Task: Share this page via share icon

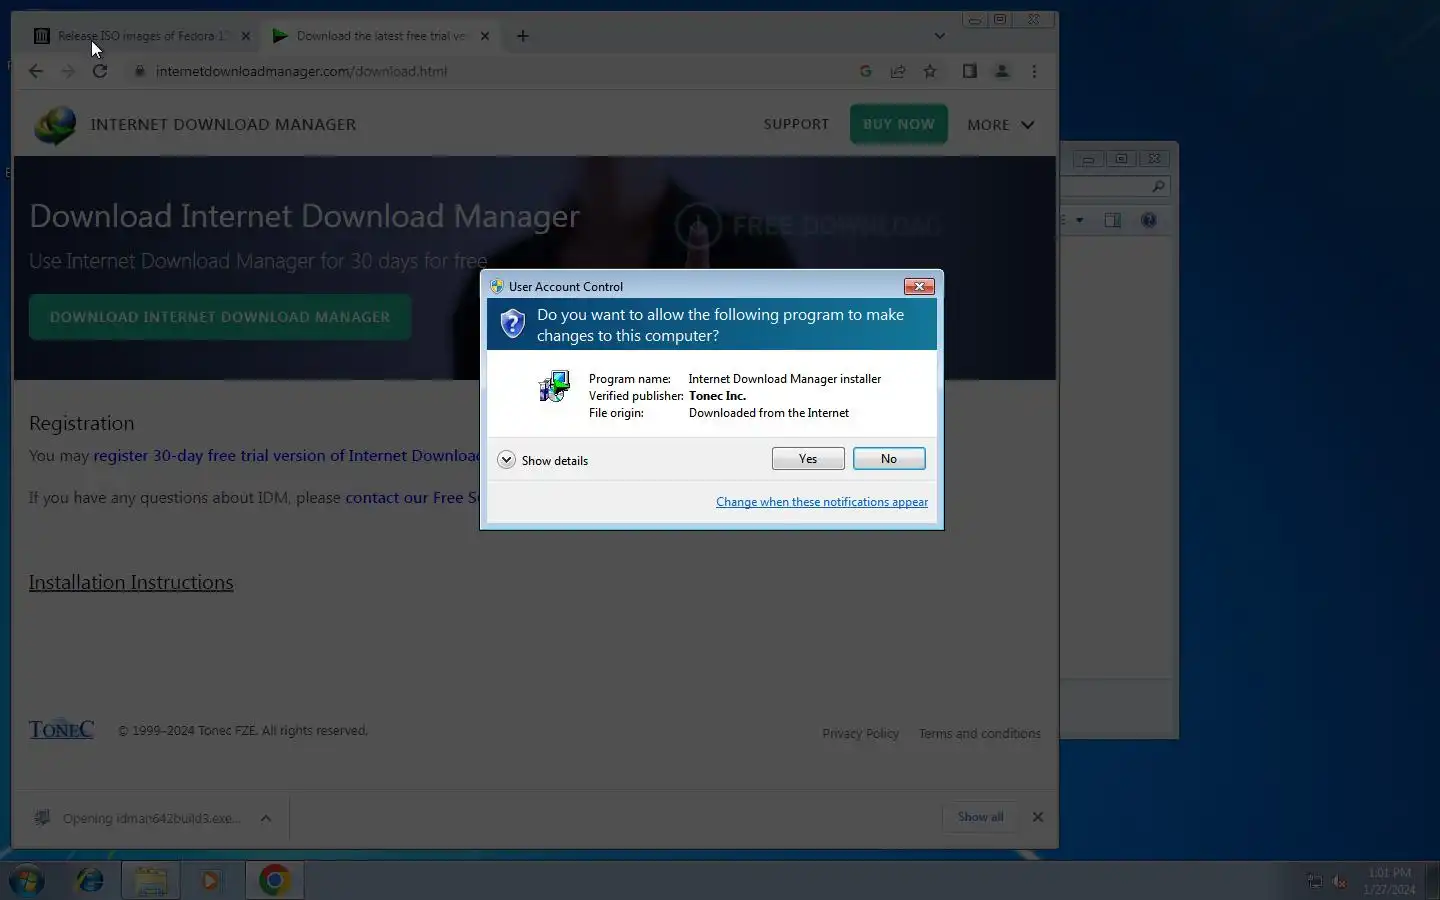Action: [x=898, y=71]
